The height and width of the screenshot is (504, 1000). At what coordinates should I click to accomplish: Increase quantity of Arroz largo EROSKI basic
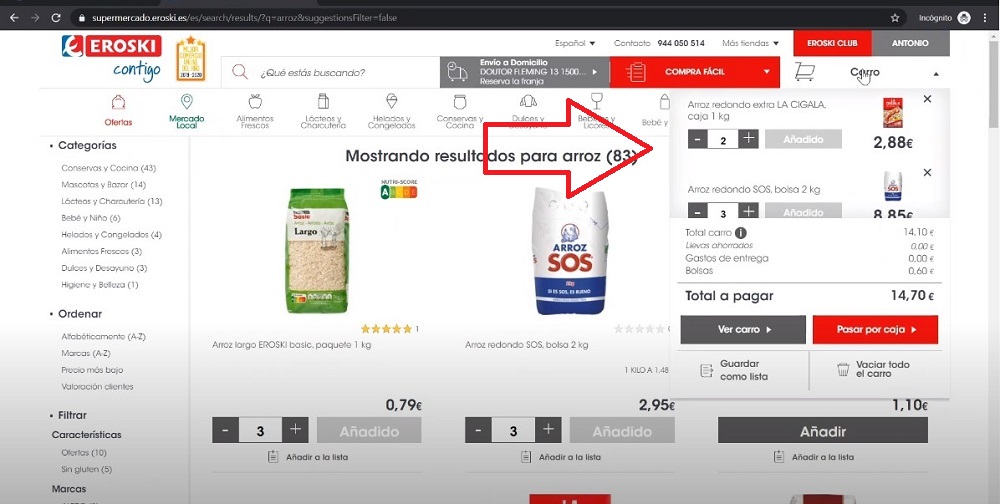click(x=295, y=431)
